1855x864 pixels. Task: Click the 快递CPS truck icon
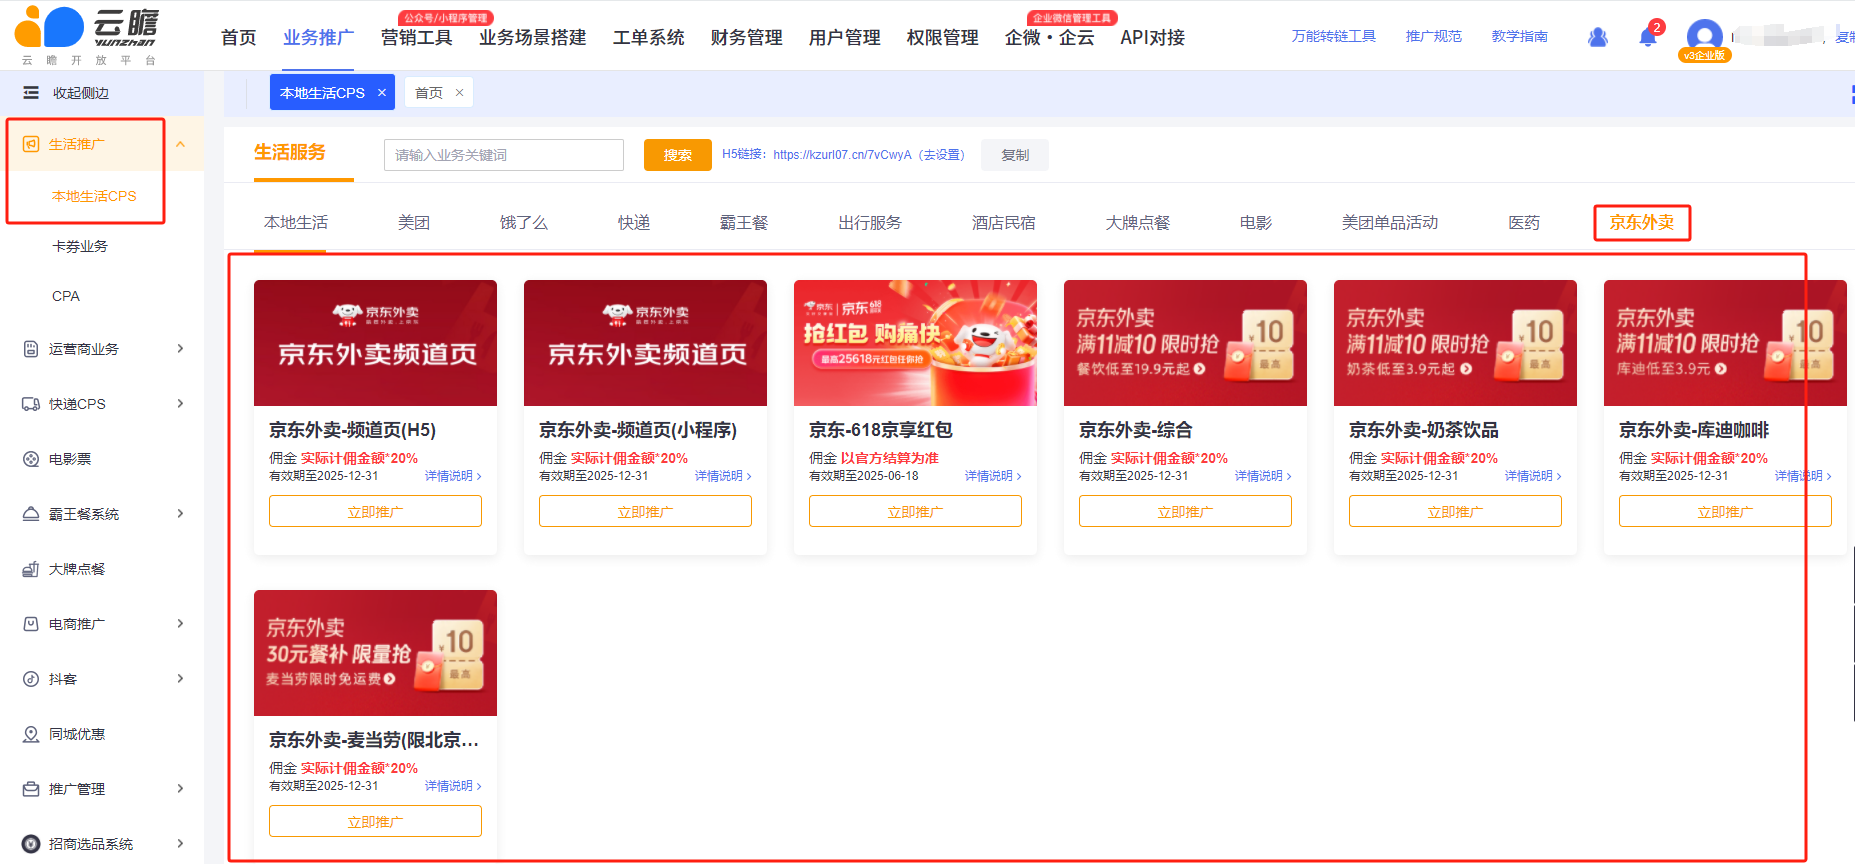[31, 404]
